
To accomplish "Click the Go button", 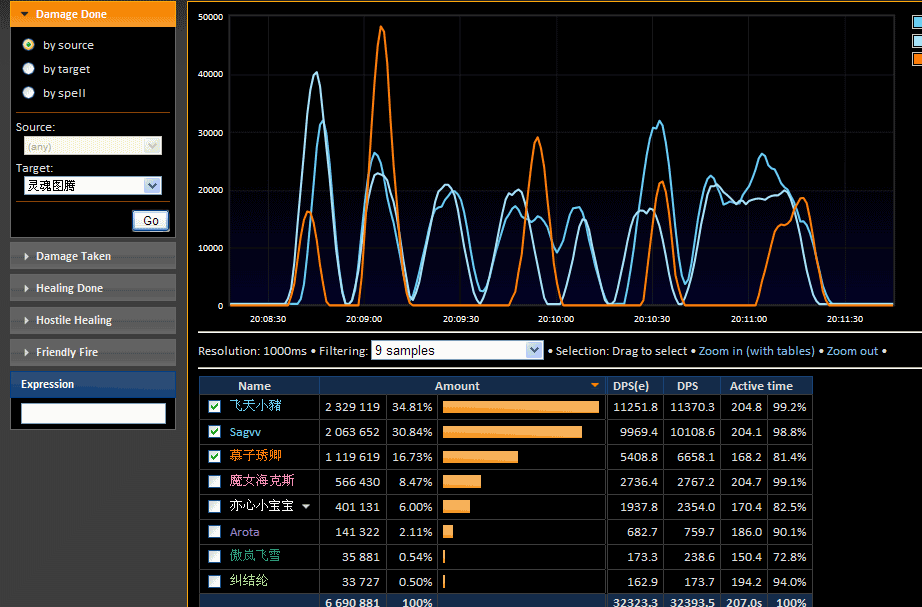I will tap(151, 221).
